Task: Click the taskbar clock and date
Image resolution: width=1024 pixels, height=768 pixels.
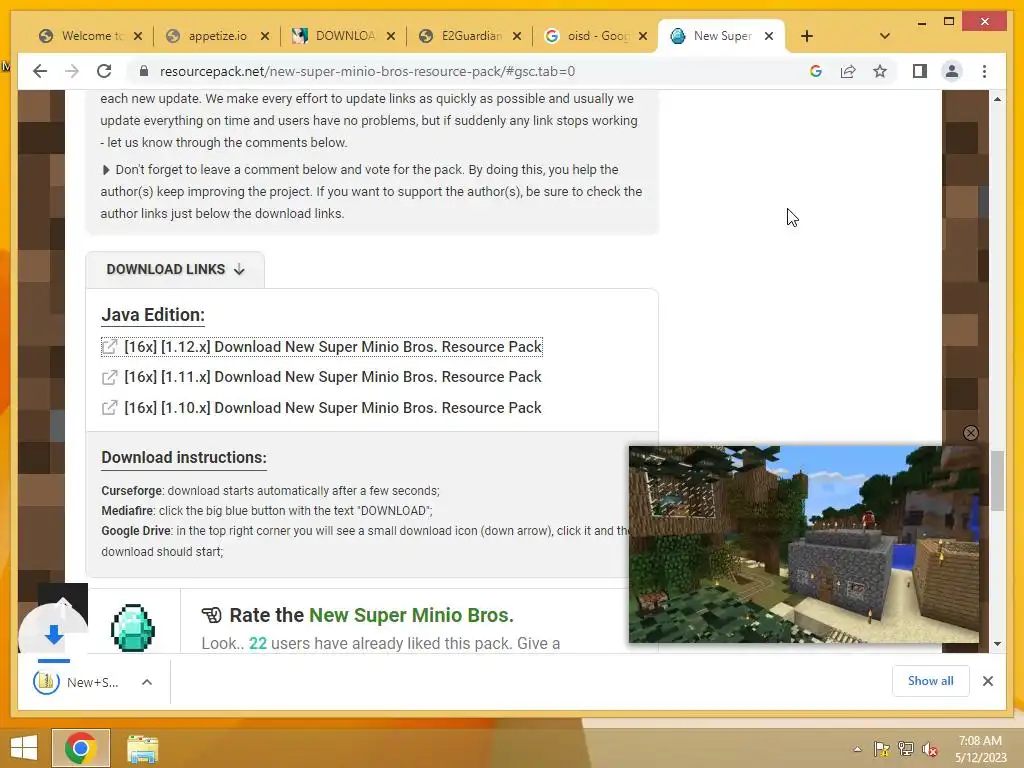Action: pyautogui.click(x=980, y=749)
